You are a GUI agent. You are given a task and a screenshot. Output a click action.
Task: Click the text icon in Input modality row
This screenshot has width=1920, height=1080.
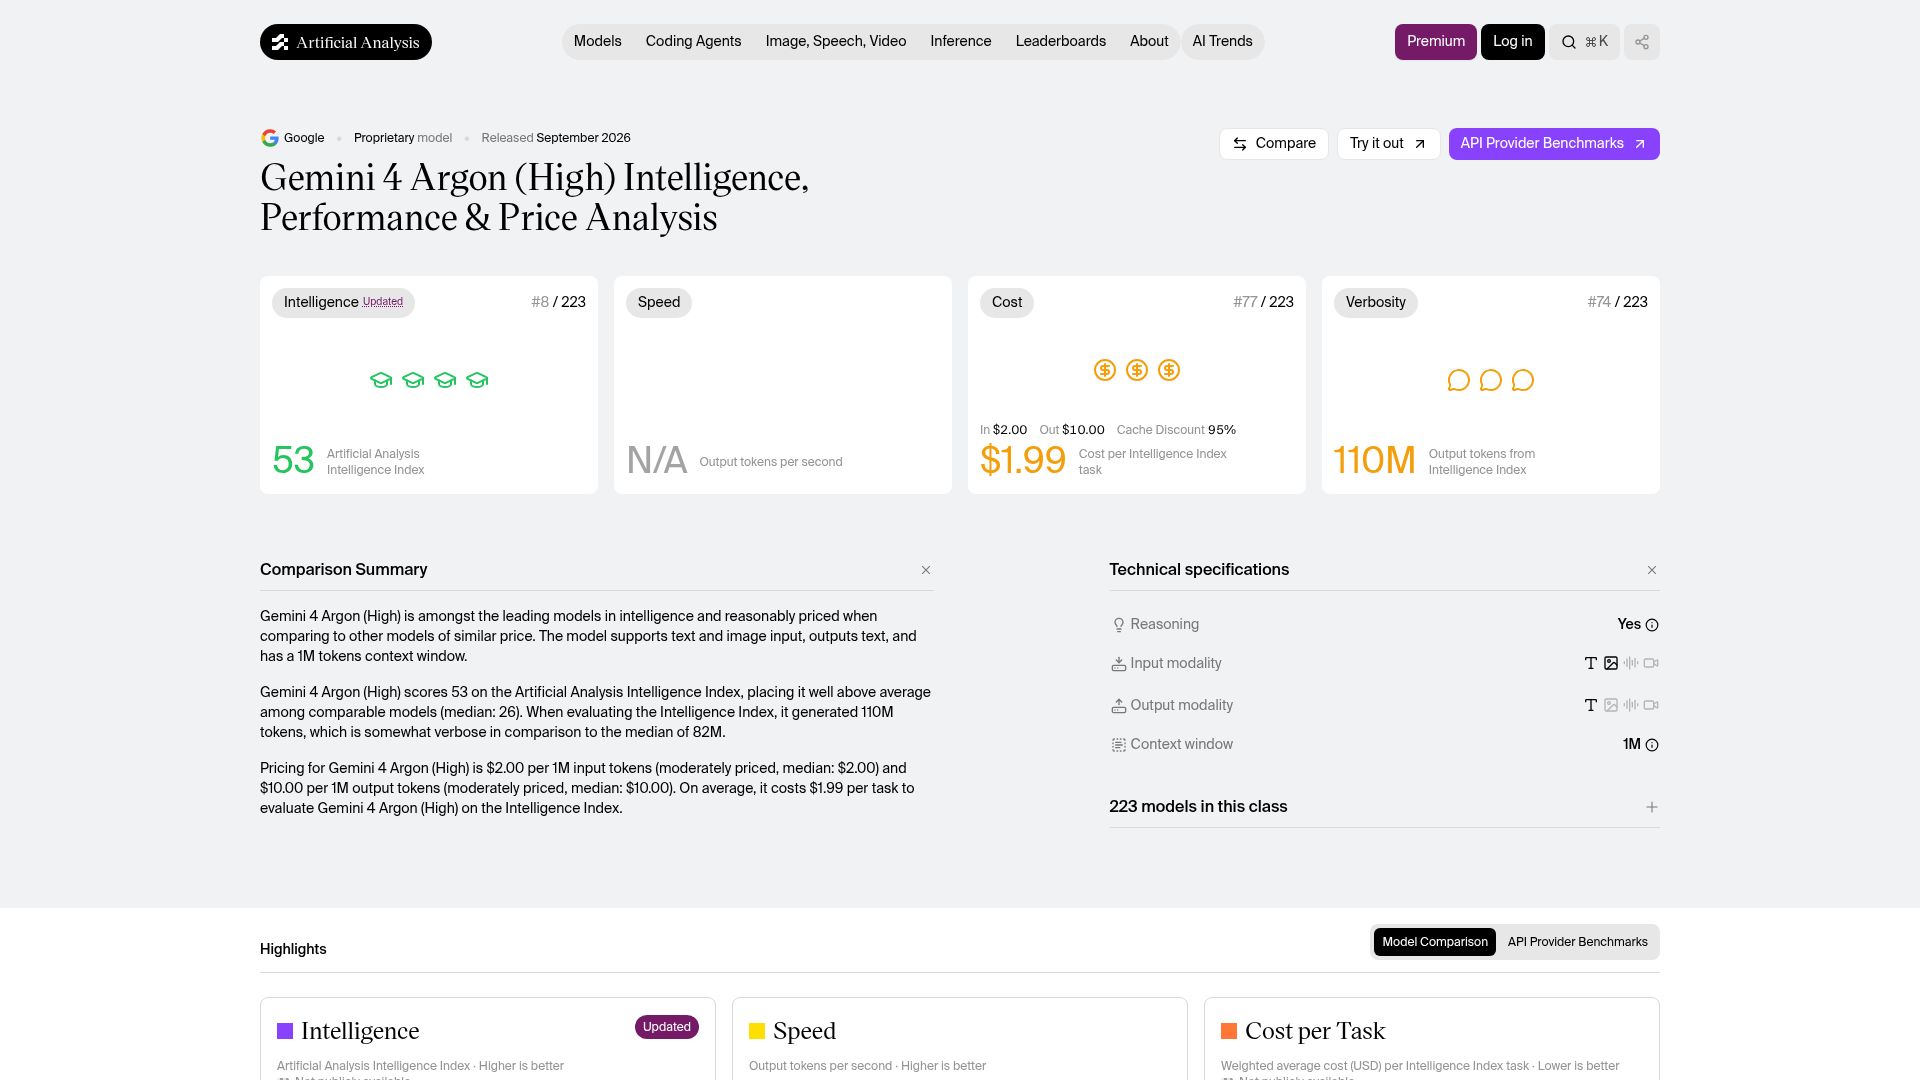click(x=1591, y=663)
